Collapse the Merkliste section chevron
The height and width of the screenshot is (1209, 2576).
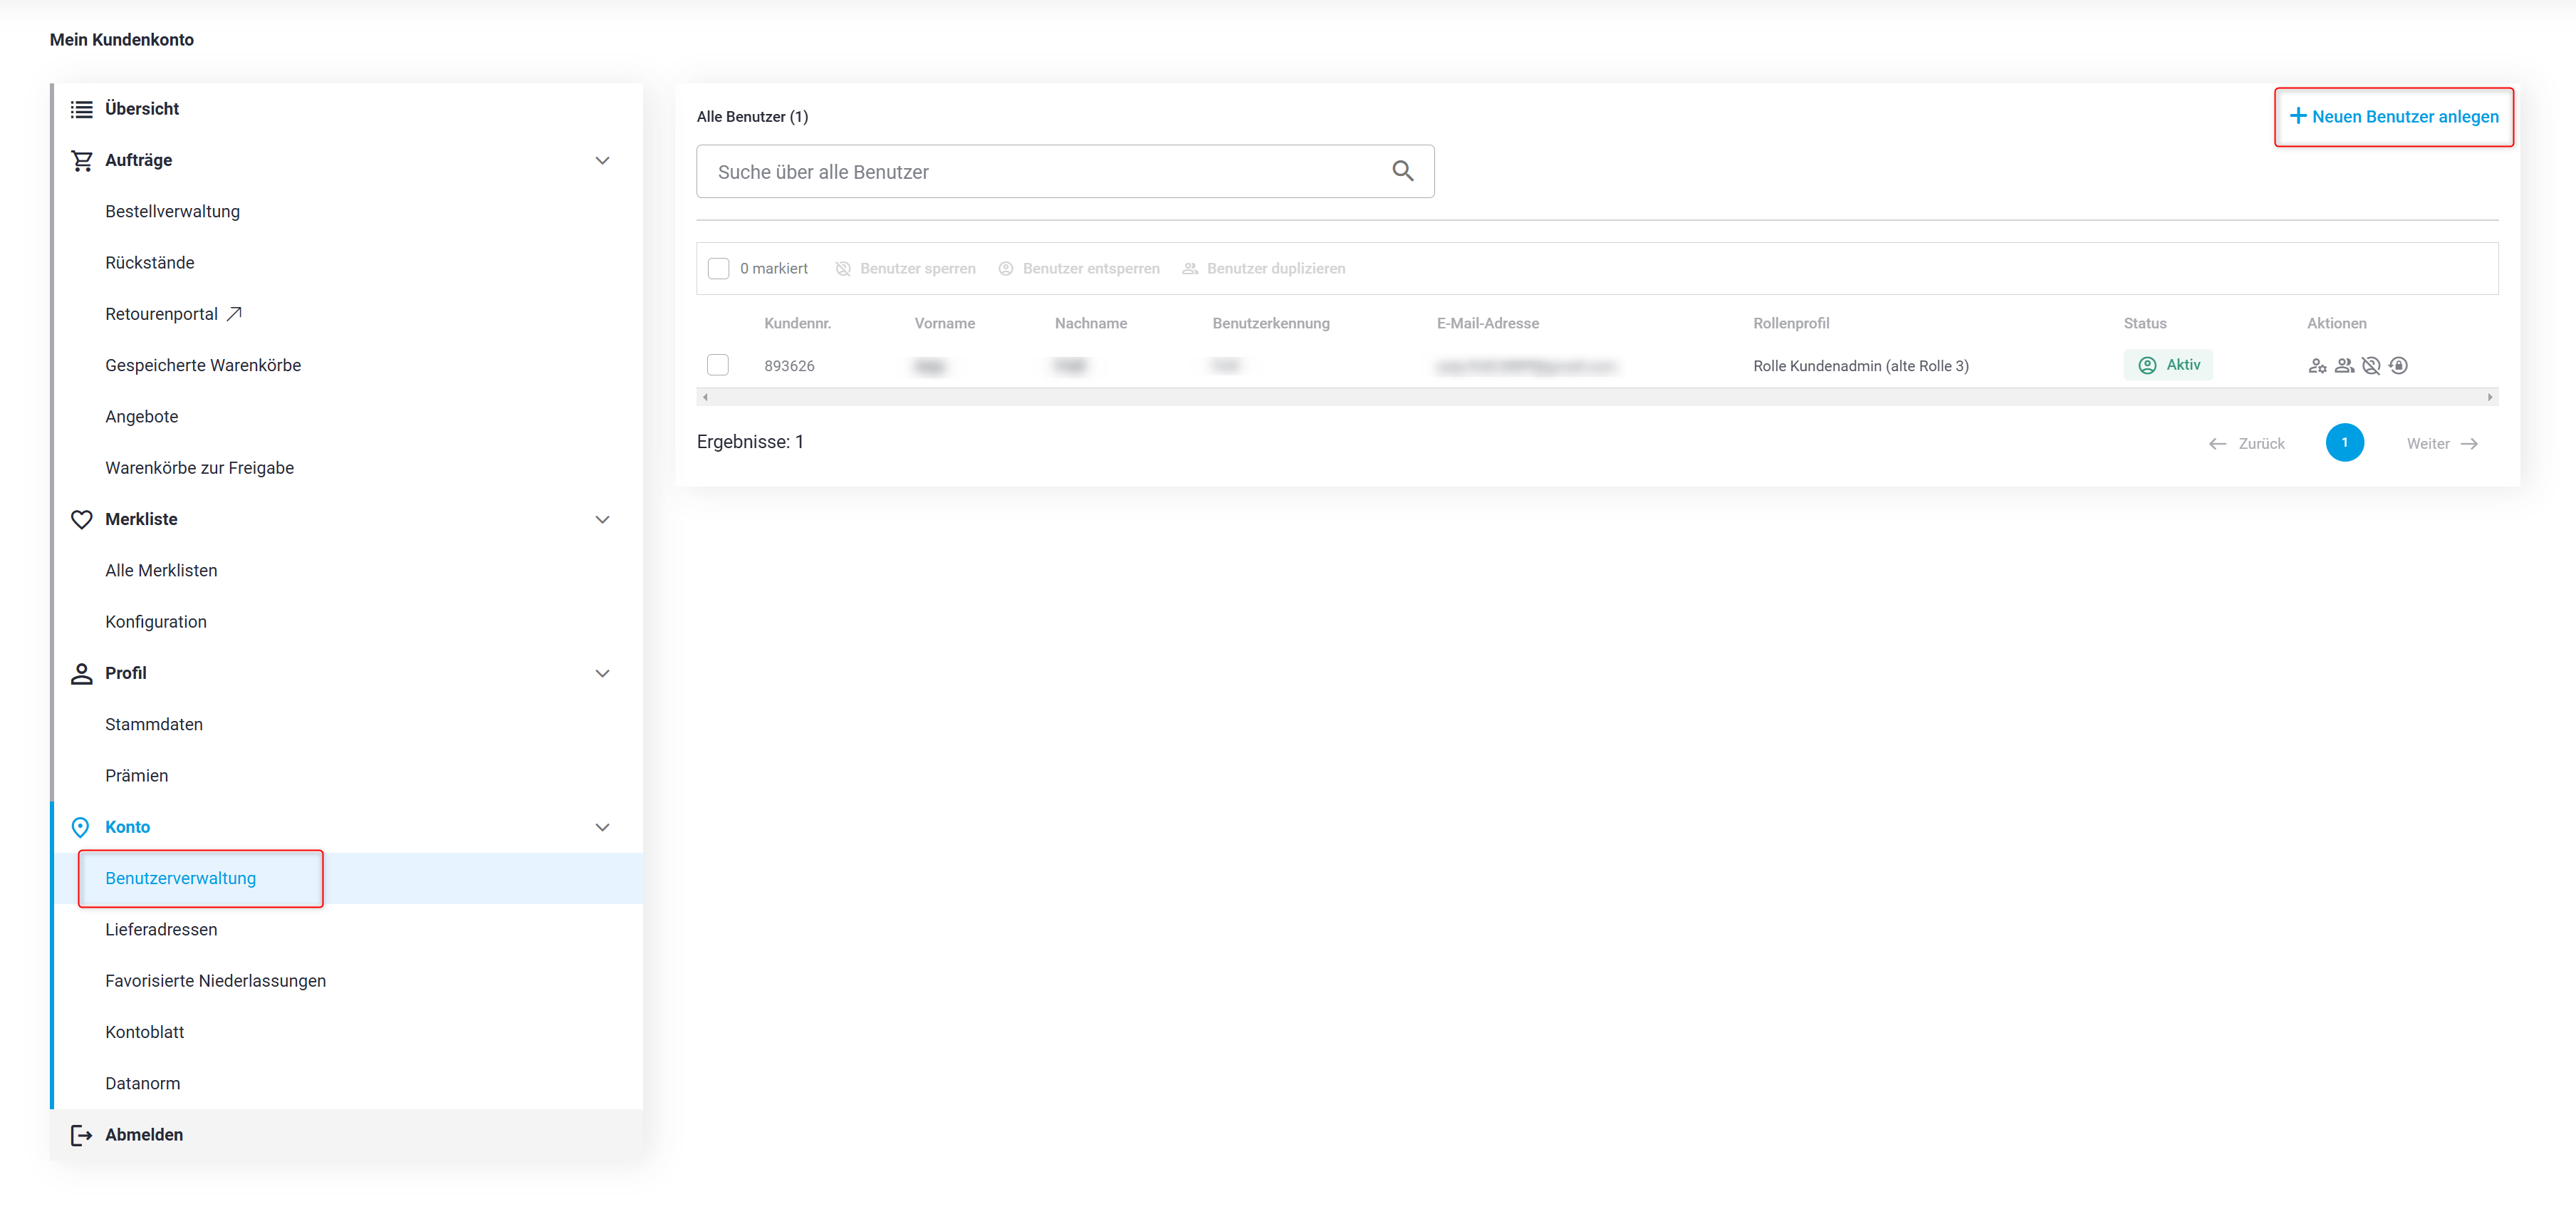(x=602, y=519)
